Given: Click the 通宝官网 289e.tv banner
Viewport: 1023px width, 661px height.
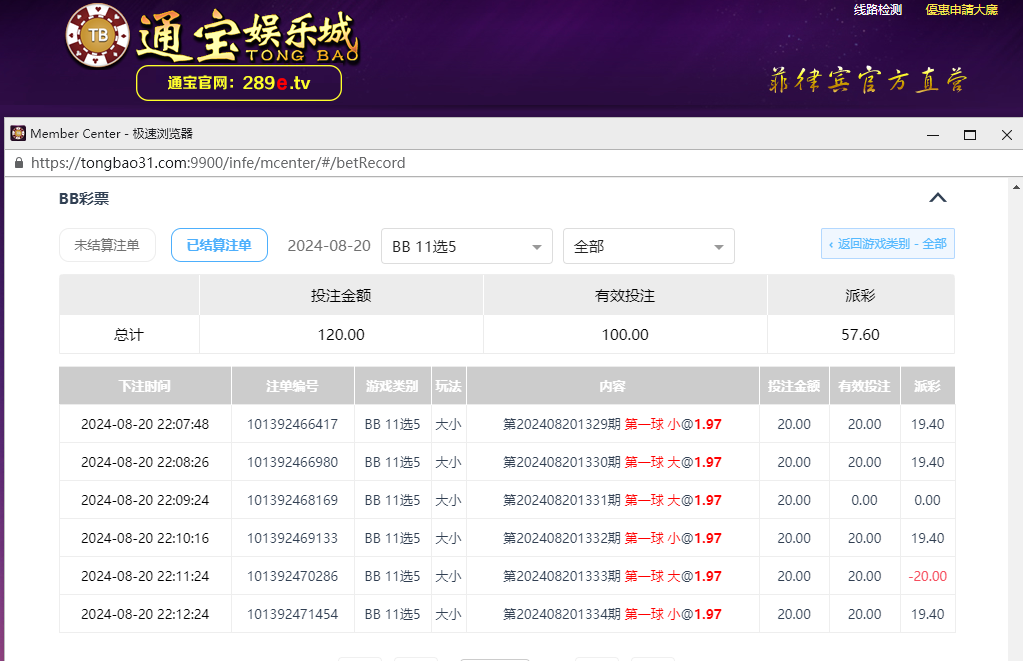Looking at the screenshot, I should (239, 83).
